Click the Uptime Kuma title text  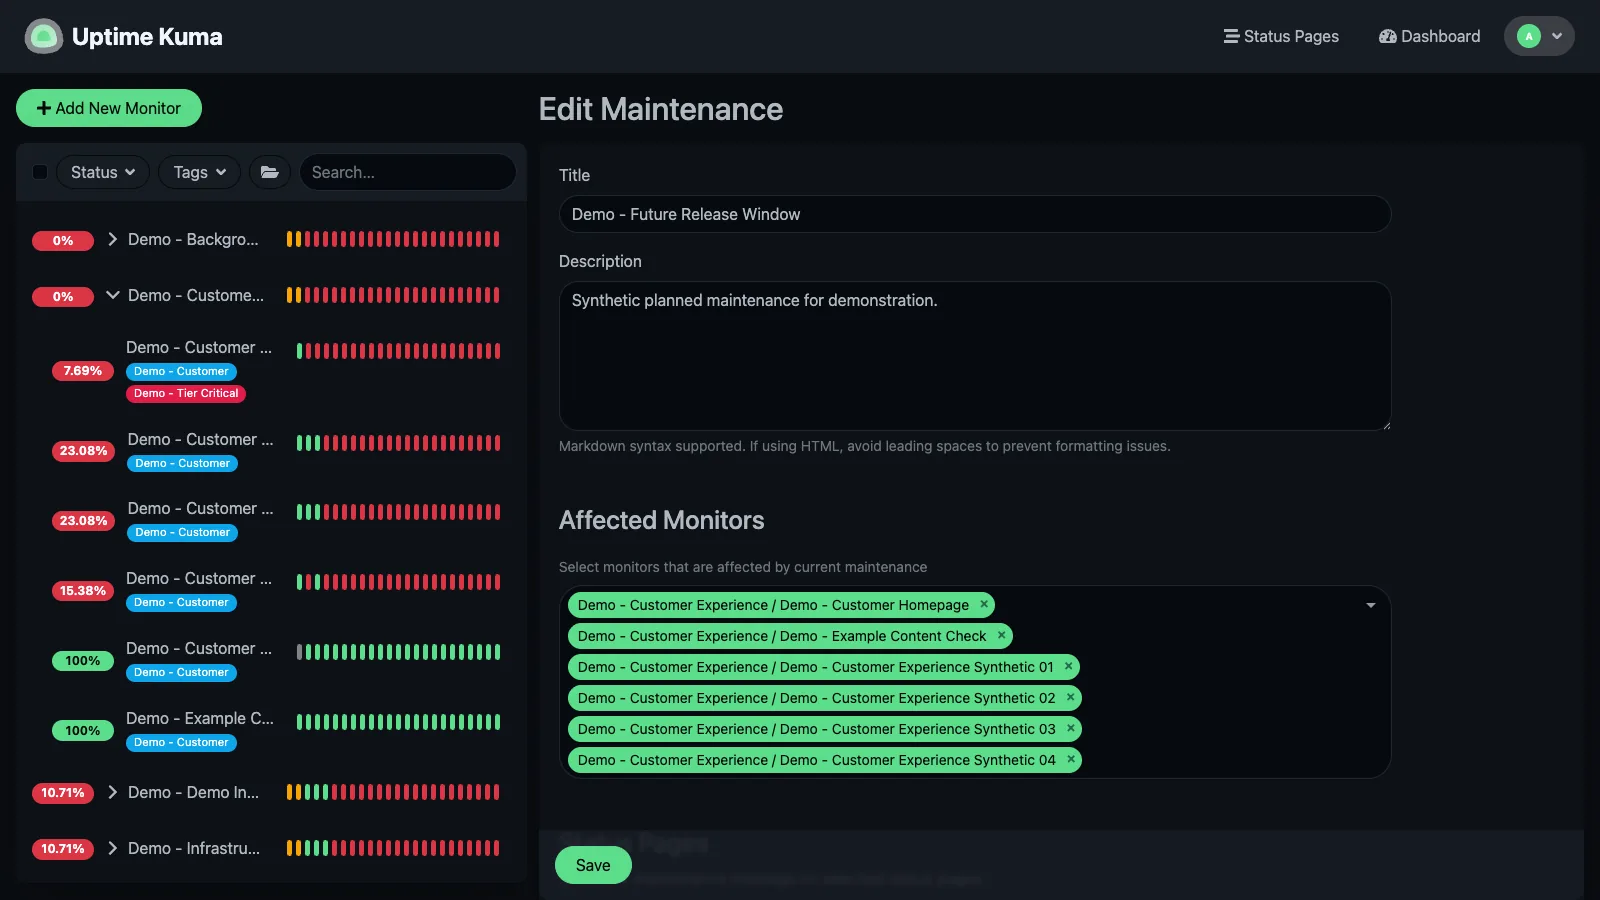click(147, 37)
